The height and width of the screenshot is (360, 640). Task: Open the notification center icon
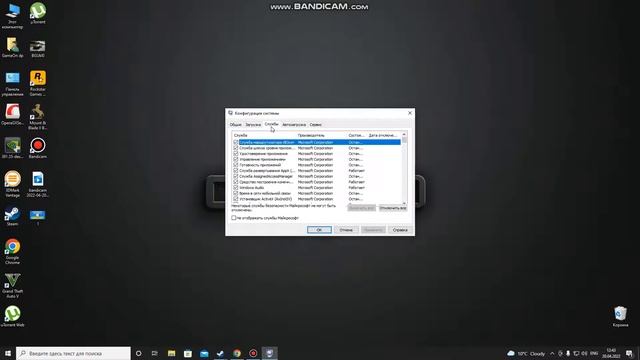point(629,353)
